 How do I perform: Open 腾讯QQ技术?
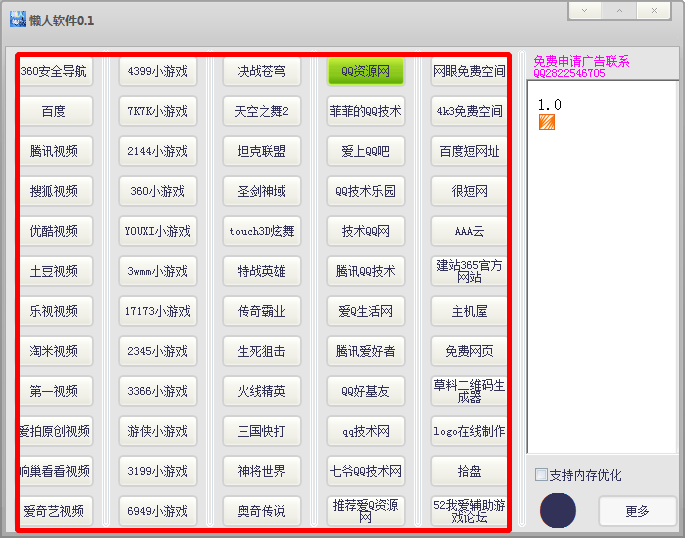[366, 271]
